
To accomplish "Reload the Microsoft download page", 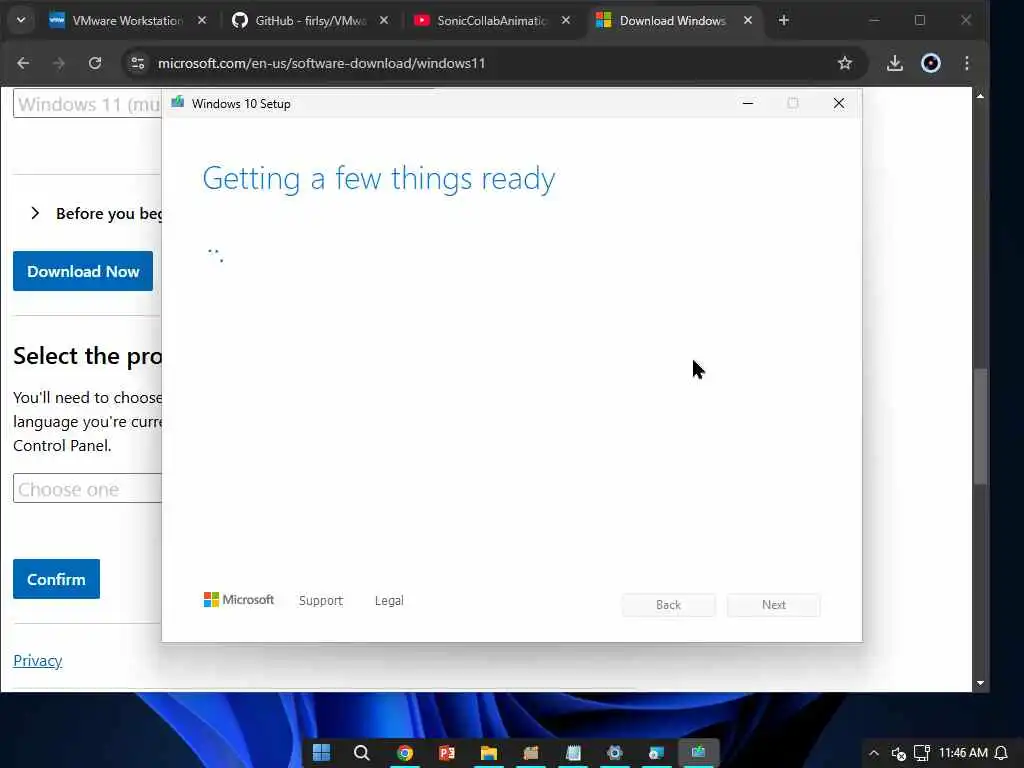I will pyautogui.click(x=95, y=63).
